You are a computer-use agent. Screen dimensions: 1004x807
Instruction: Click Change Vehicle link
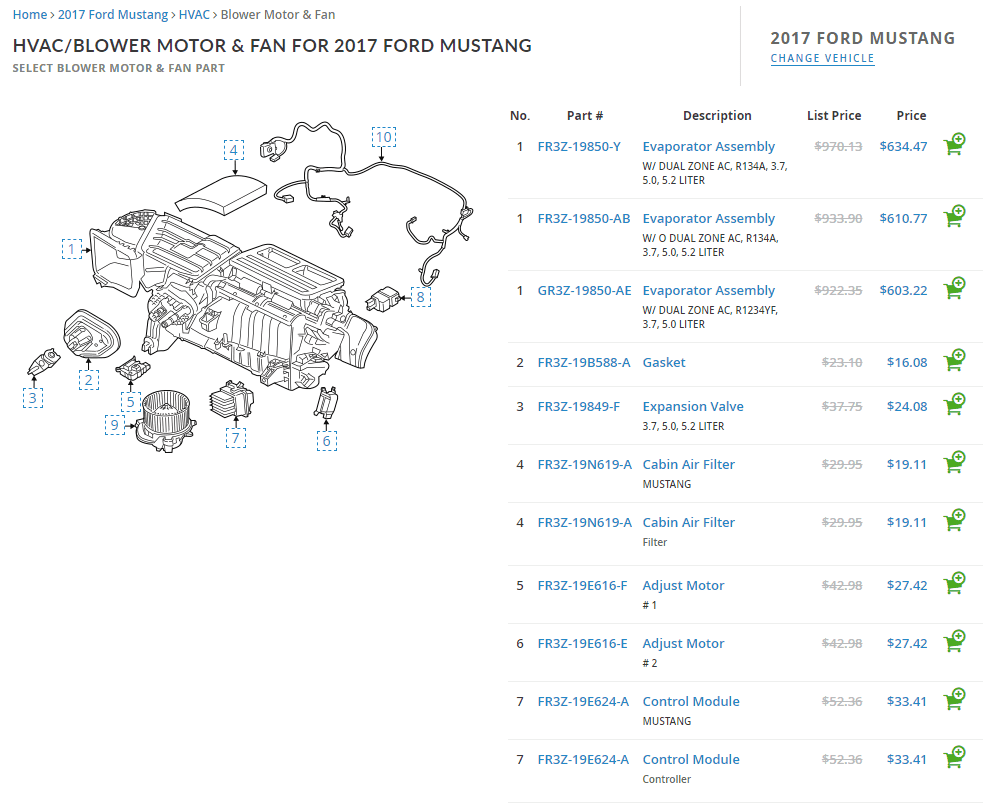pos(822,58)
